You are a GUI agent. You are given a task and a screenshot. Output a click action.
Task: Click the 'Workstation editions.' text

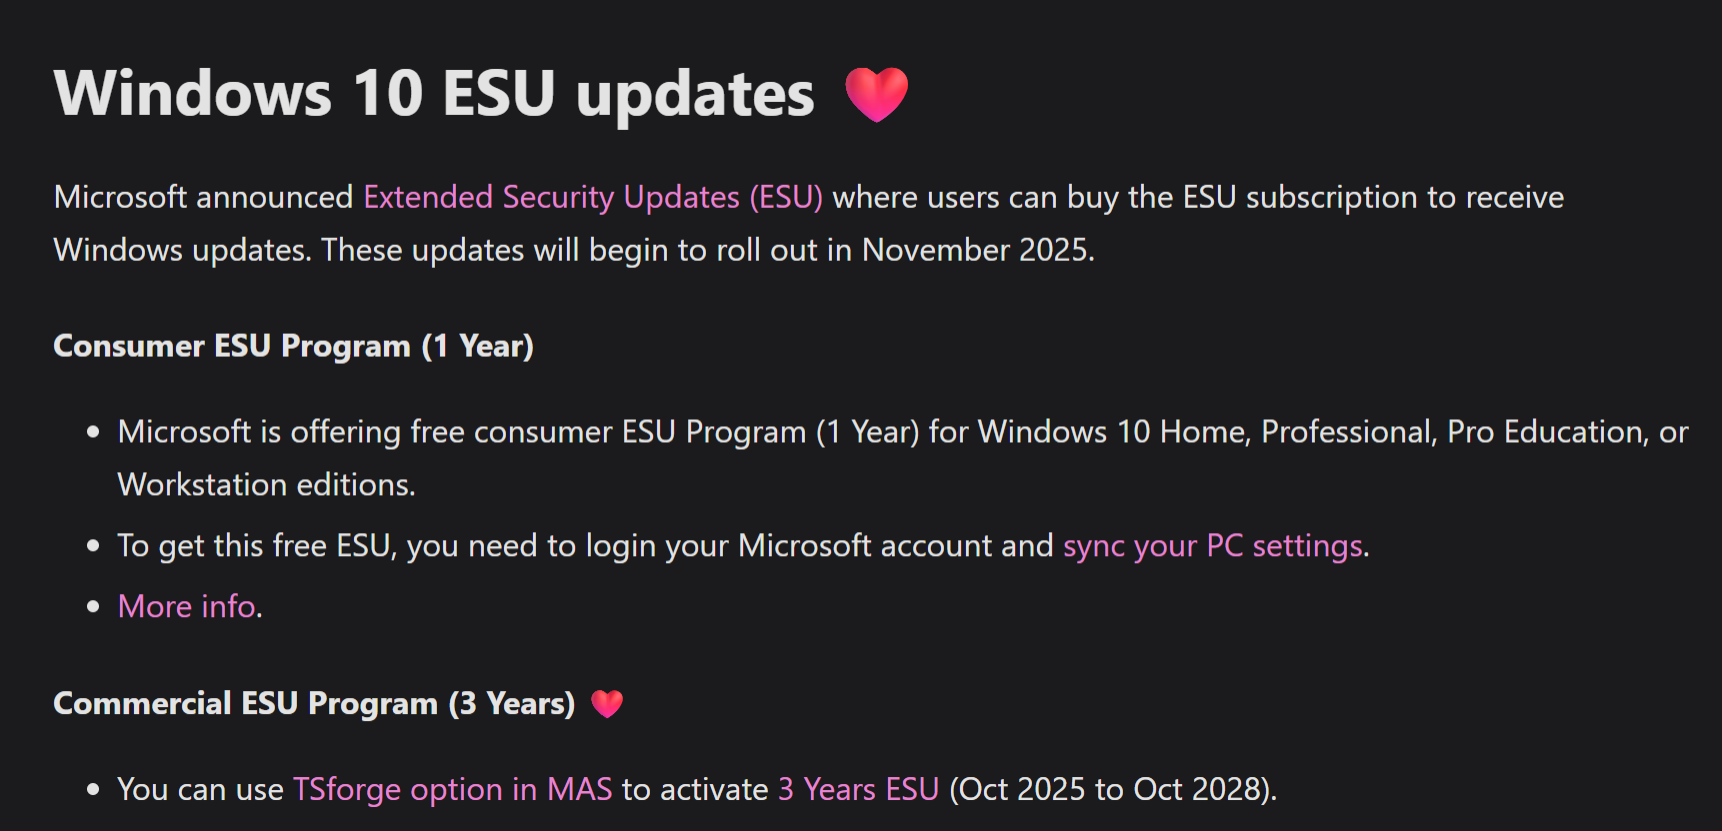pyautogui.click(x=266, y=485)
